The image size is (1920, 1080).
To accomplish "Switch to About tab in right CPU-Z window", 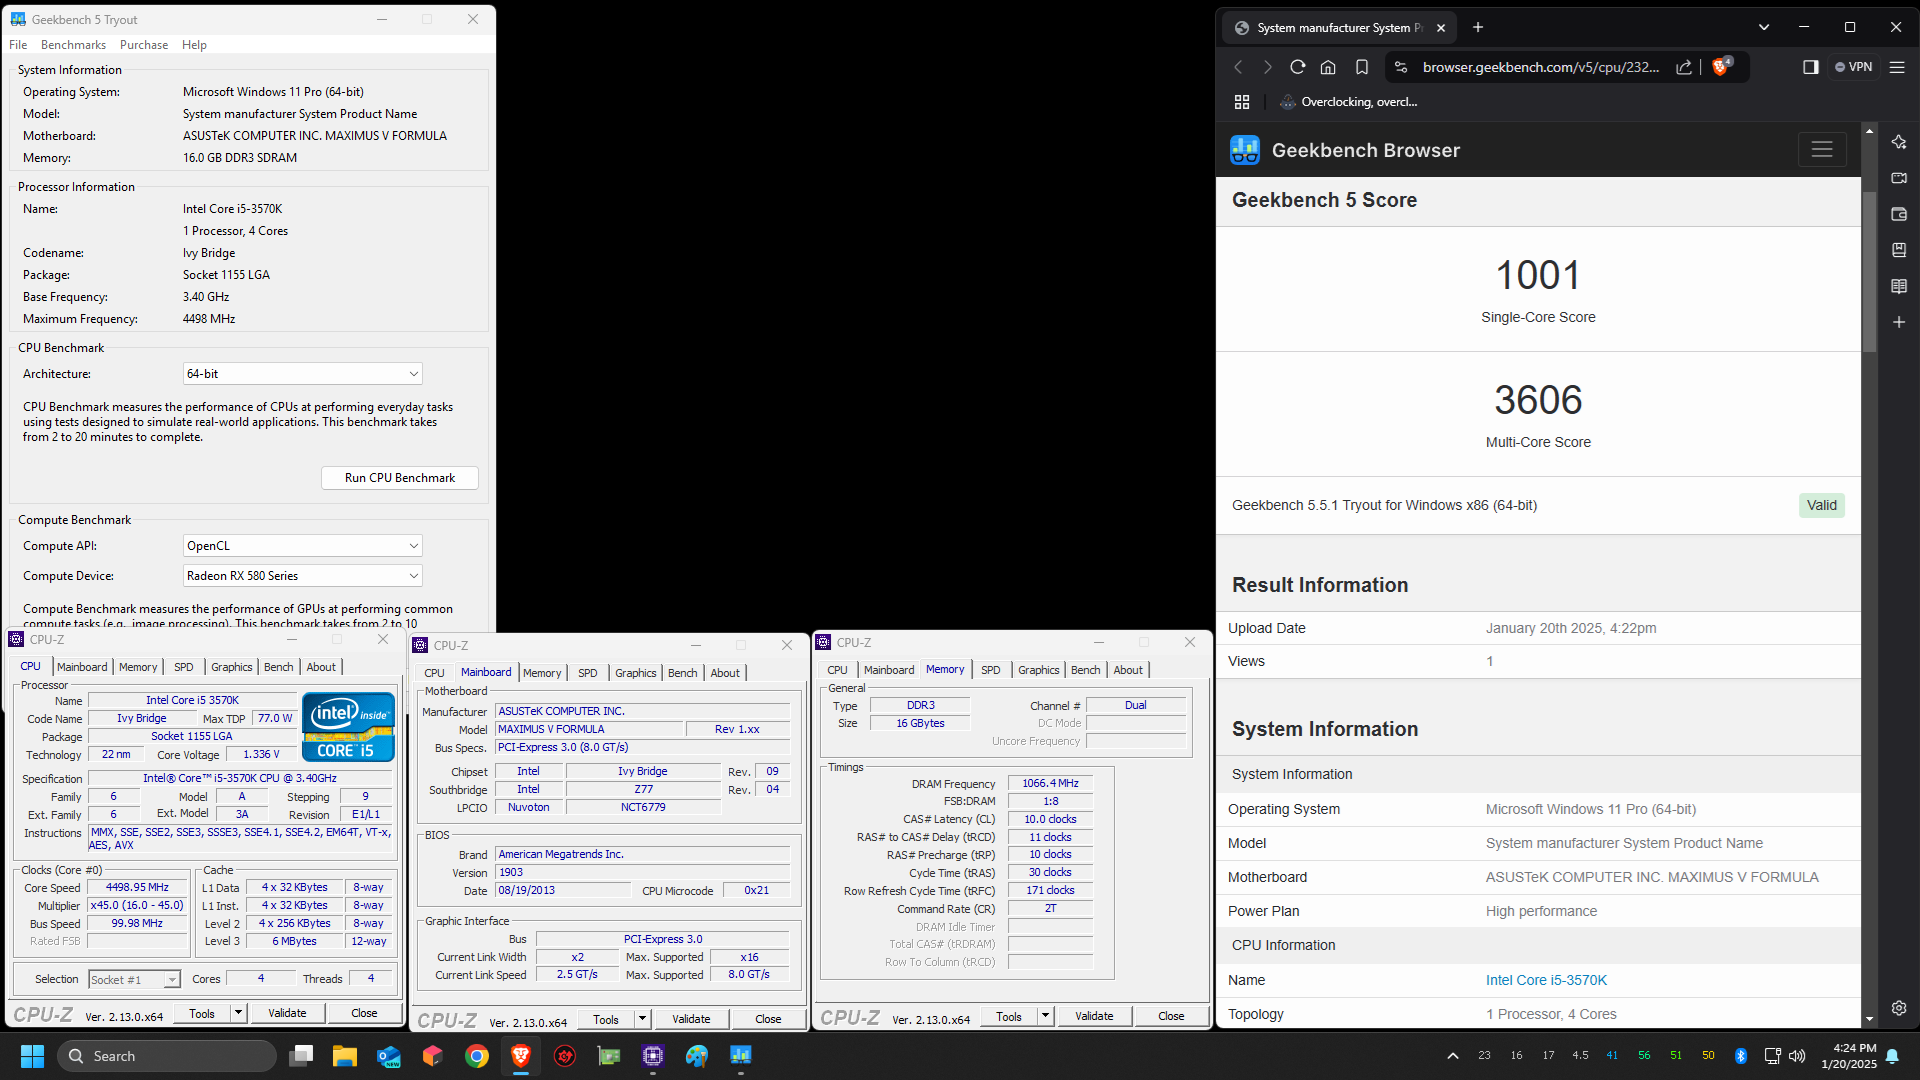I will tap(1128, 670).
